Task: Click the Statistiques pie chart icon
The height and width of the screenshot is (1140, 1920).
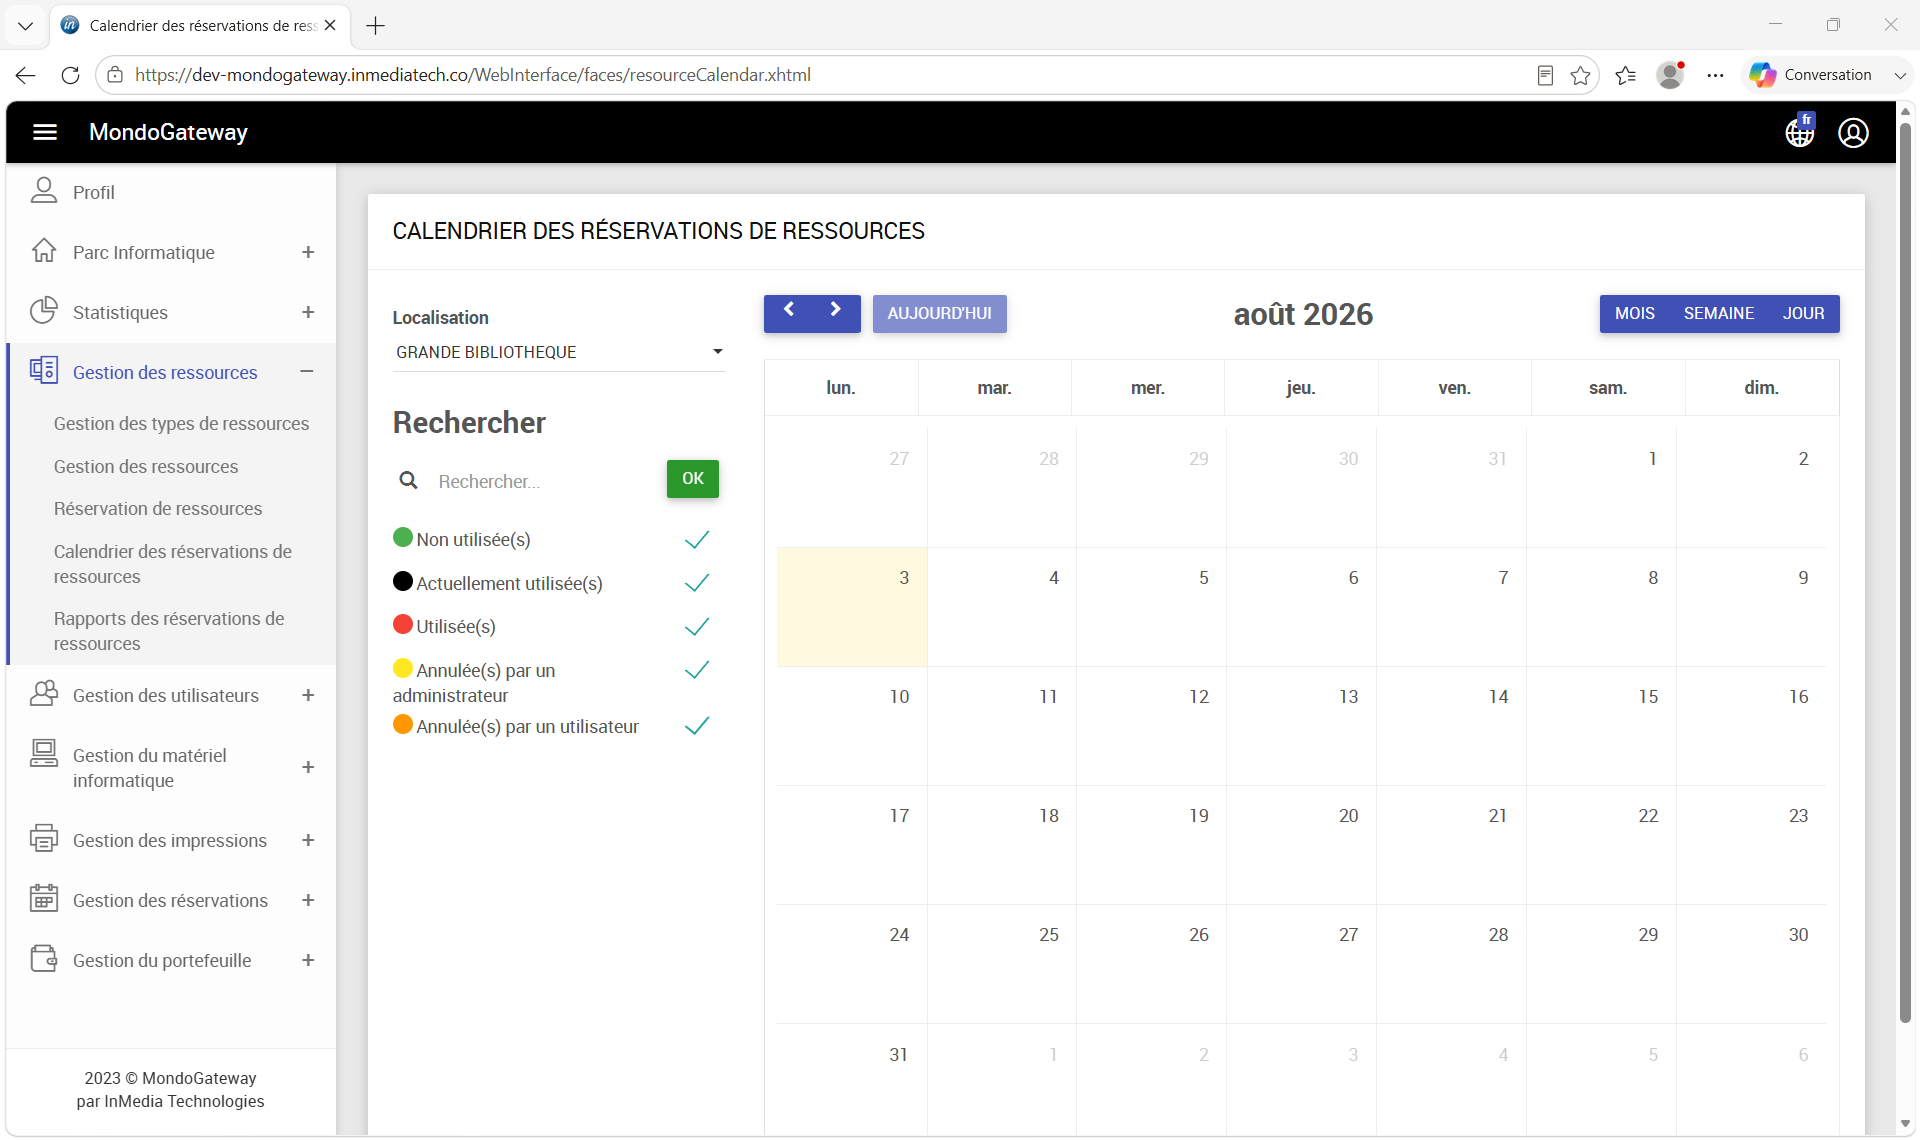Action: click(44, 311)
